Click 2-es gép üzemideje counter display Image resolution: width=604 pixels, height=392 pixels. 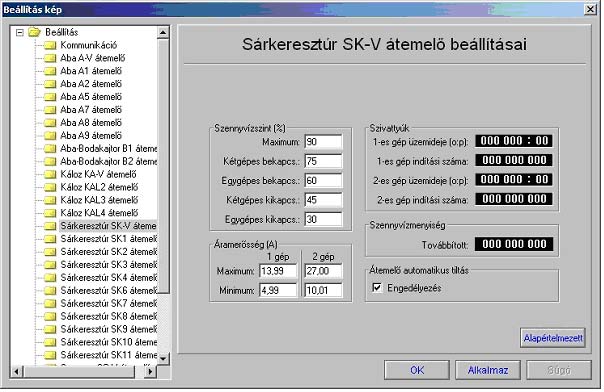[514, 179]
